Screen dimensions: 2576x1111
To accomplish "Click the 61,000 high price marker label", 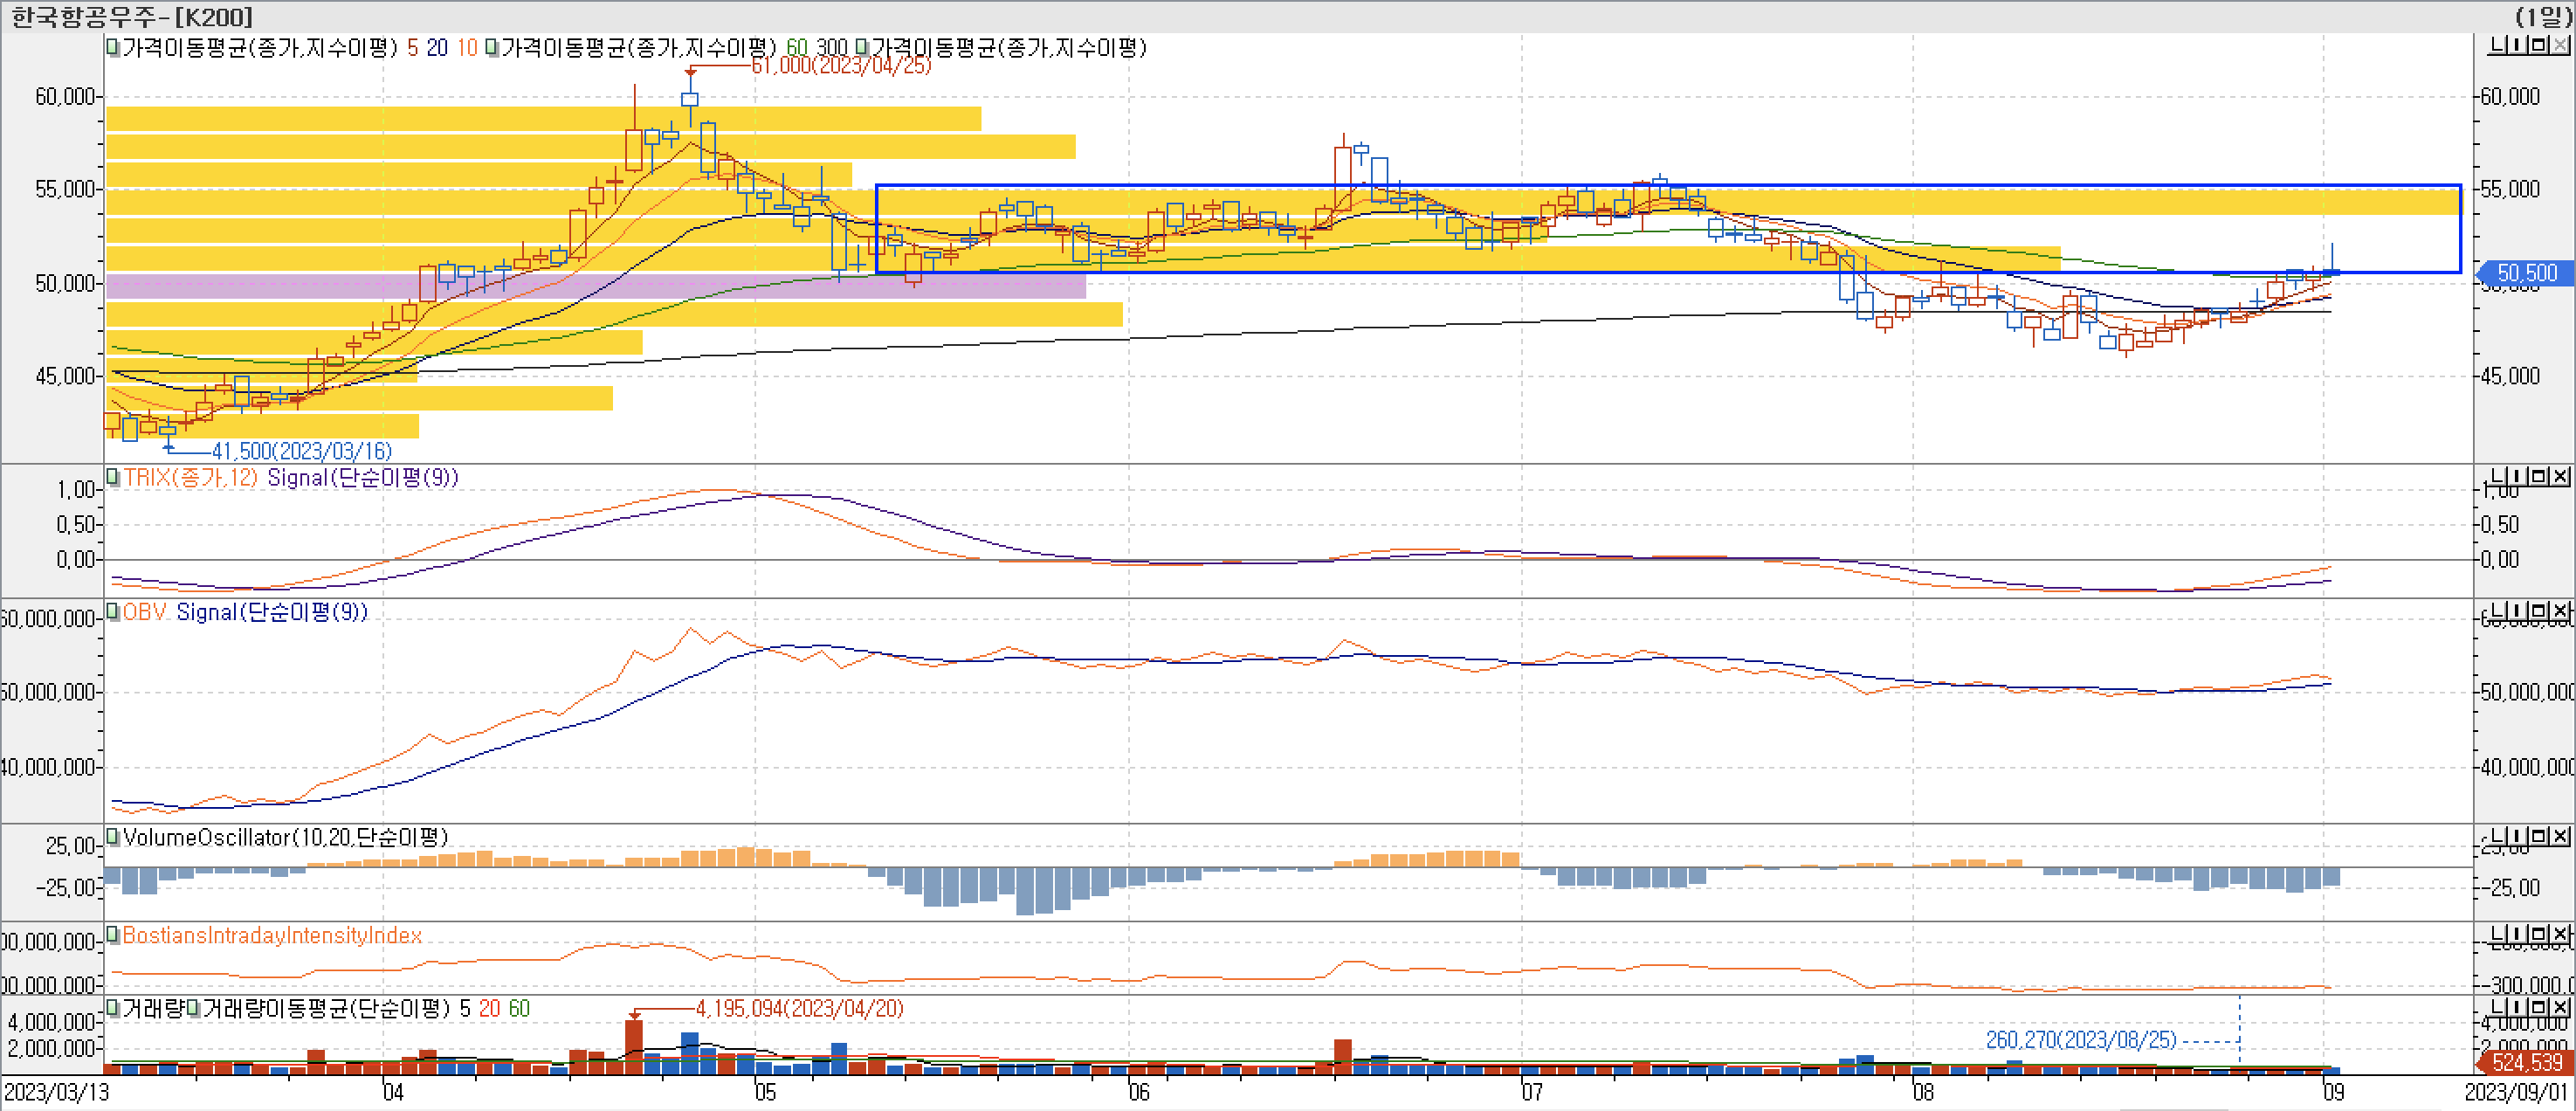I will point(840,65).
